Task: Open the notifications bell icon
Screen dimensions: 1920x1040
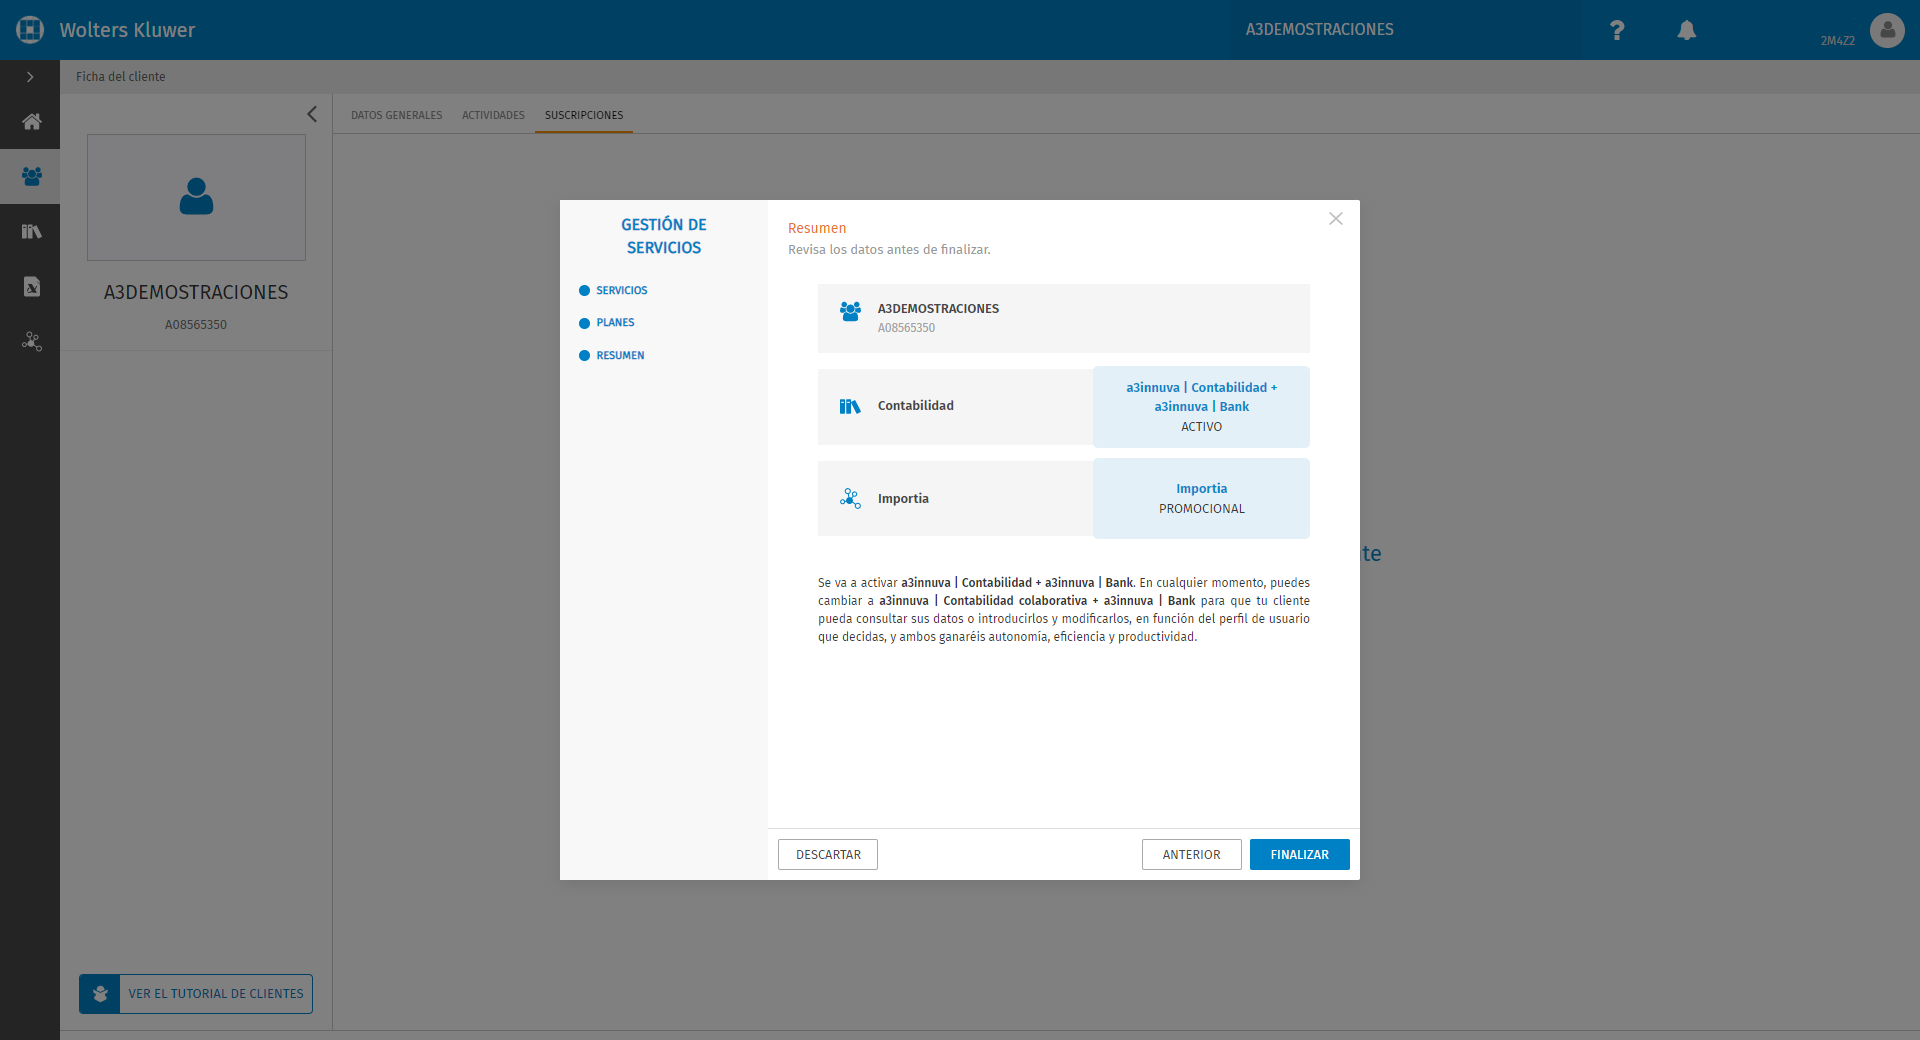Action: coord(1687,30)
